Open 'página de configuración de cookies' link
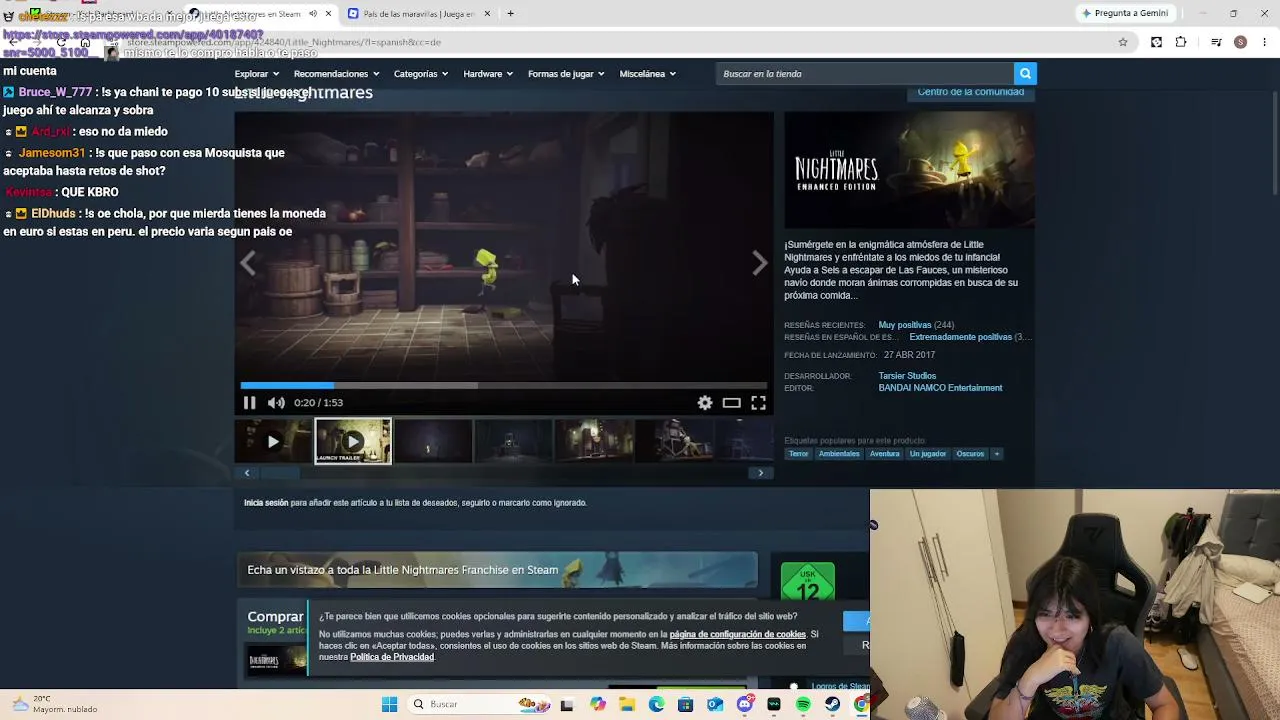This screenshot has height=720, width=1280. click(x=738, y=635)
